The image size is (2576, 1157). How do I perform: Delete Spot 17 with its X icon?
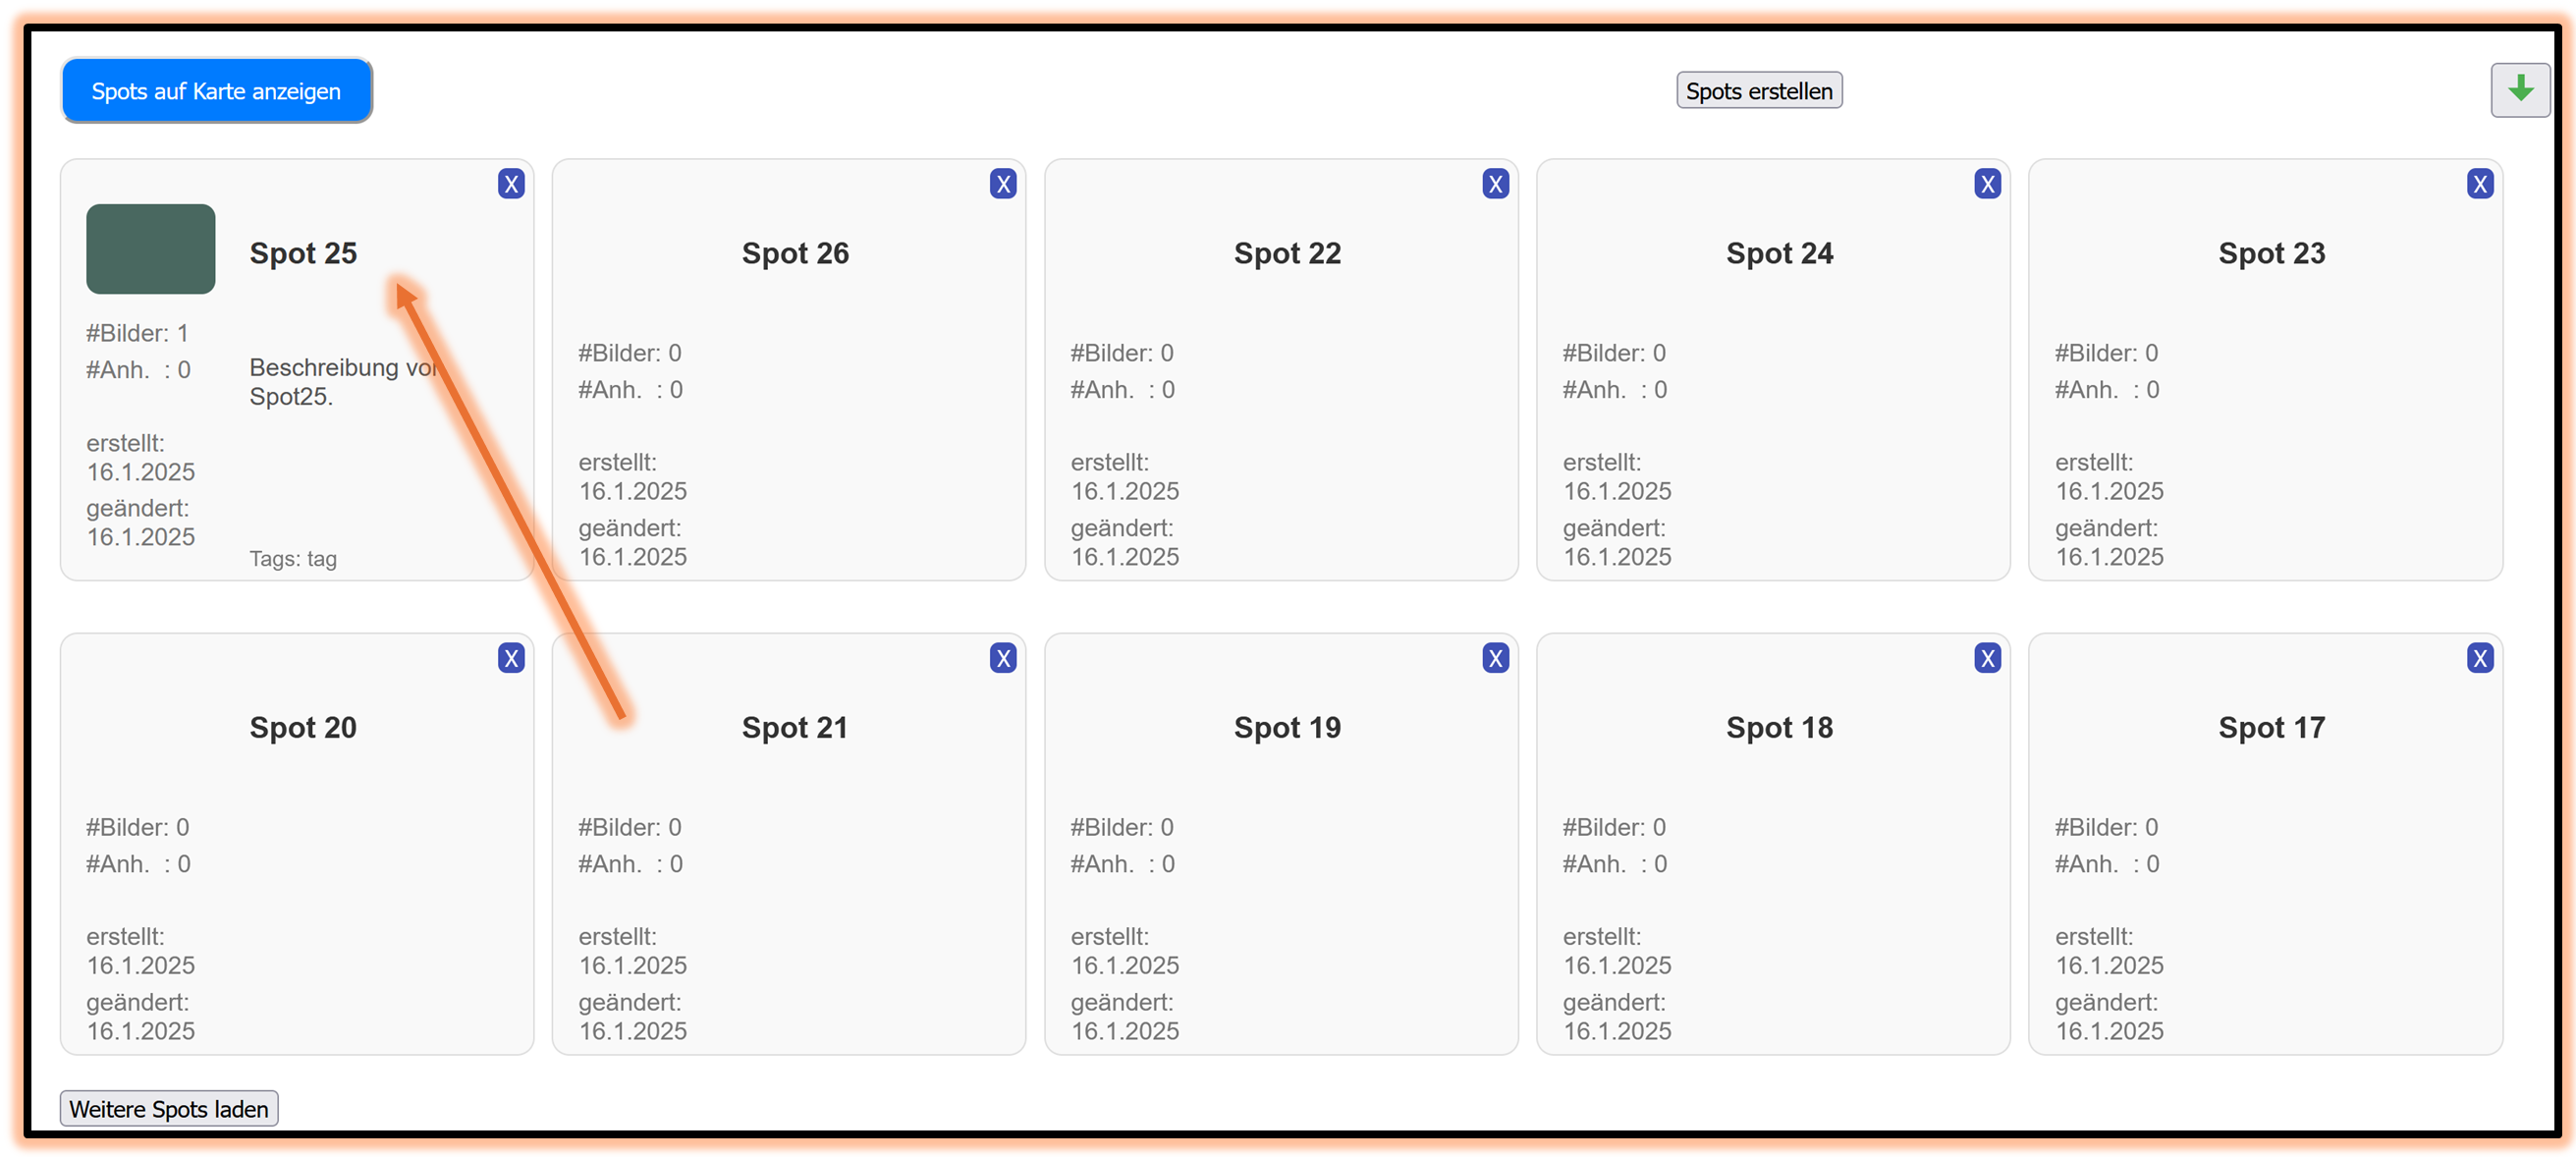coord(2479,658)
